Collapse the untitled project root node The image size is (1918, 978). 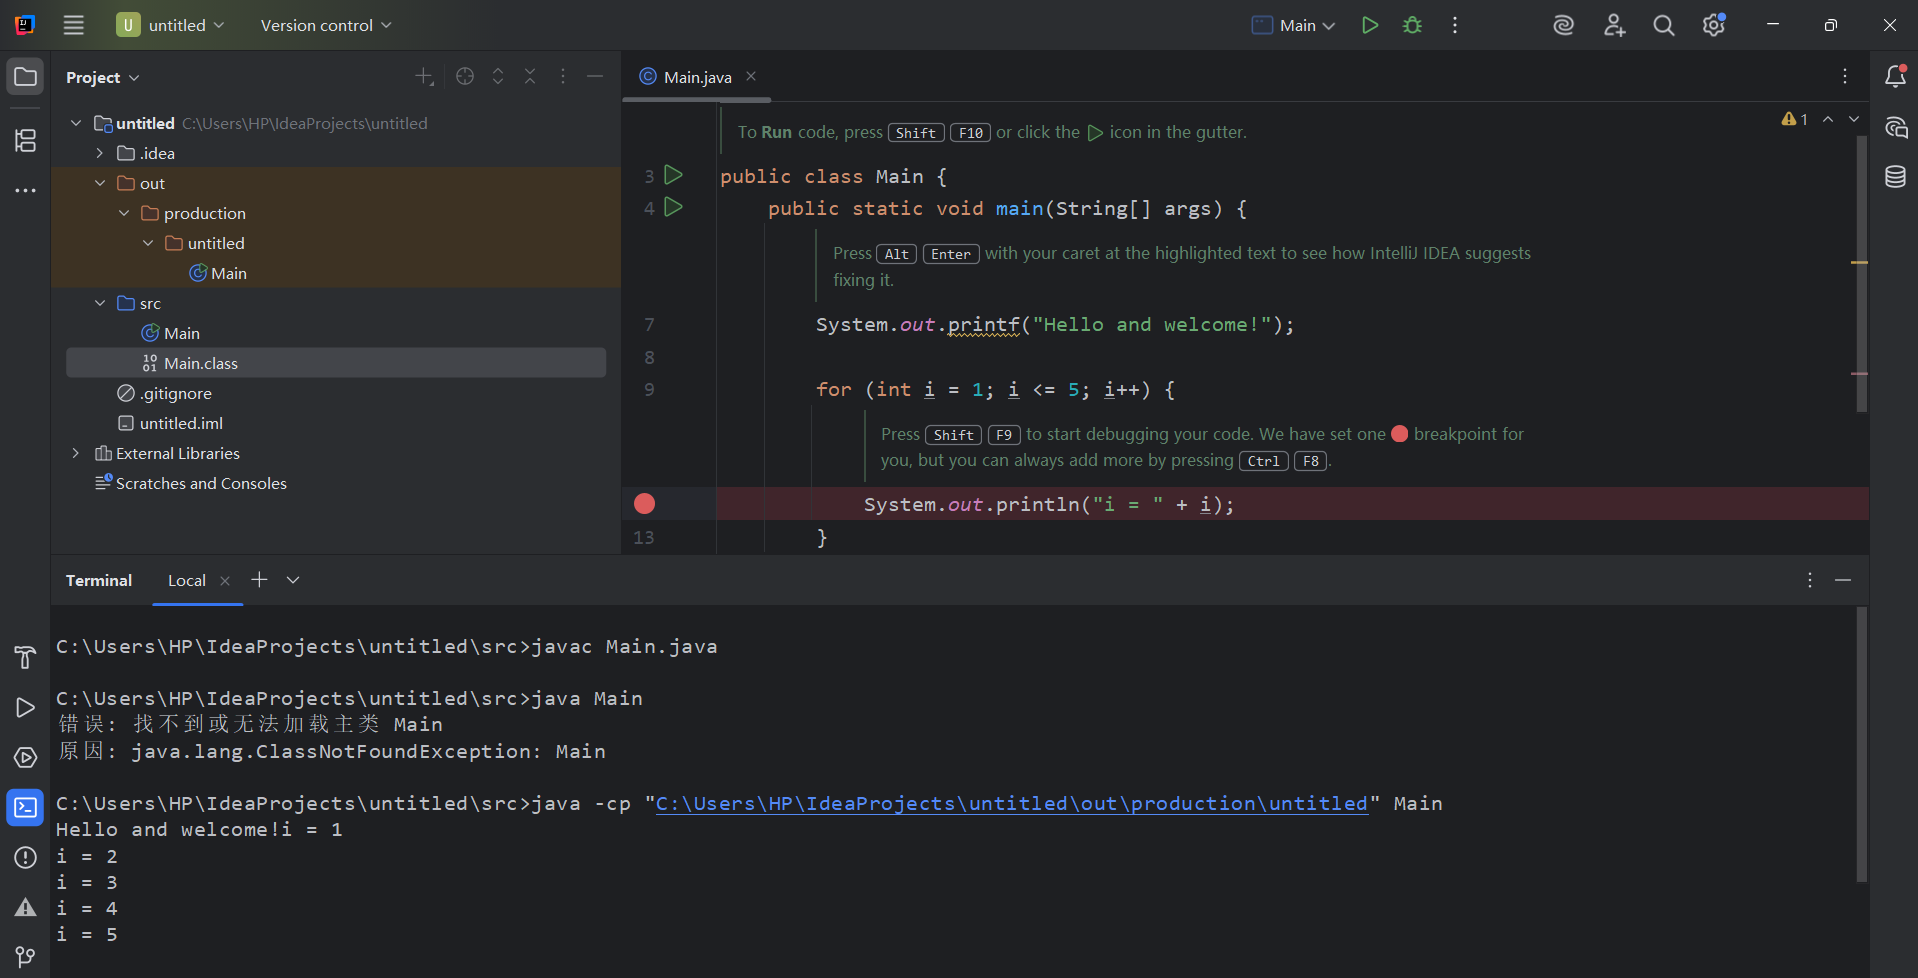[76, 123]
